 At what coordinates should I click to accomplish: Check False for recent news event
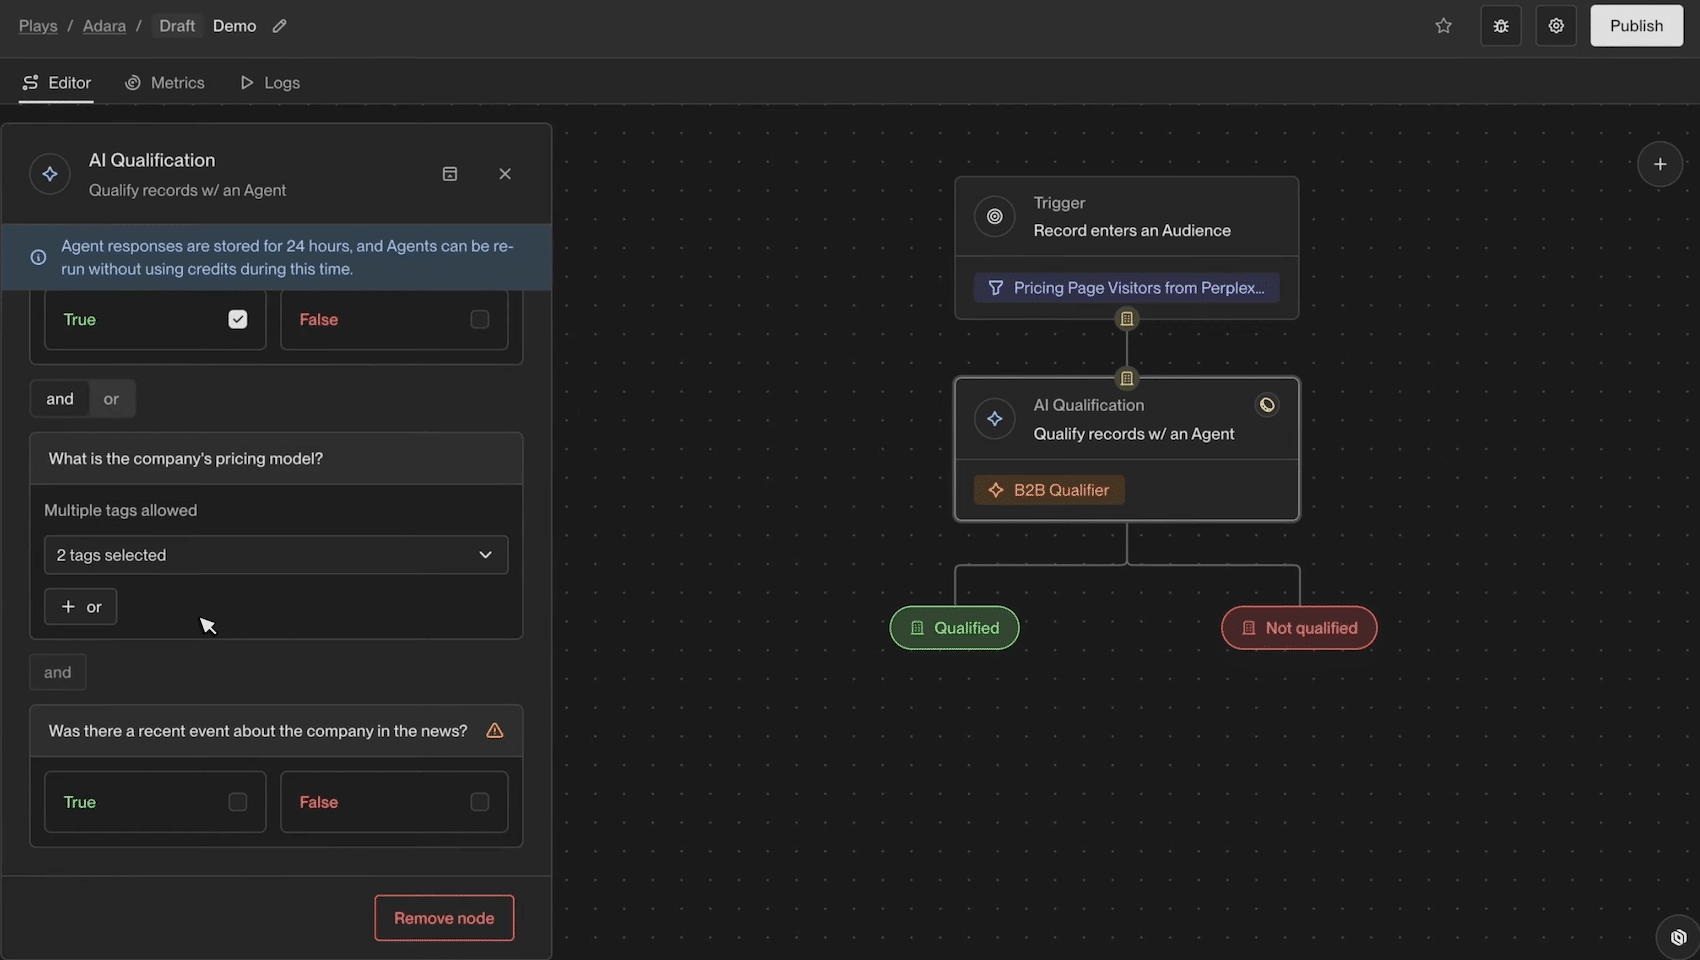click(480, 802)
